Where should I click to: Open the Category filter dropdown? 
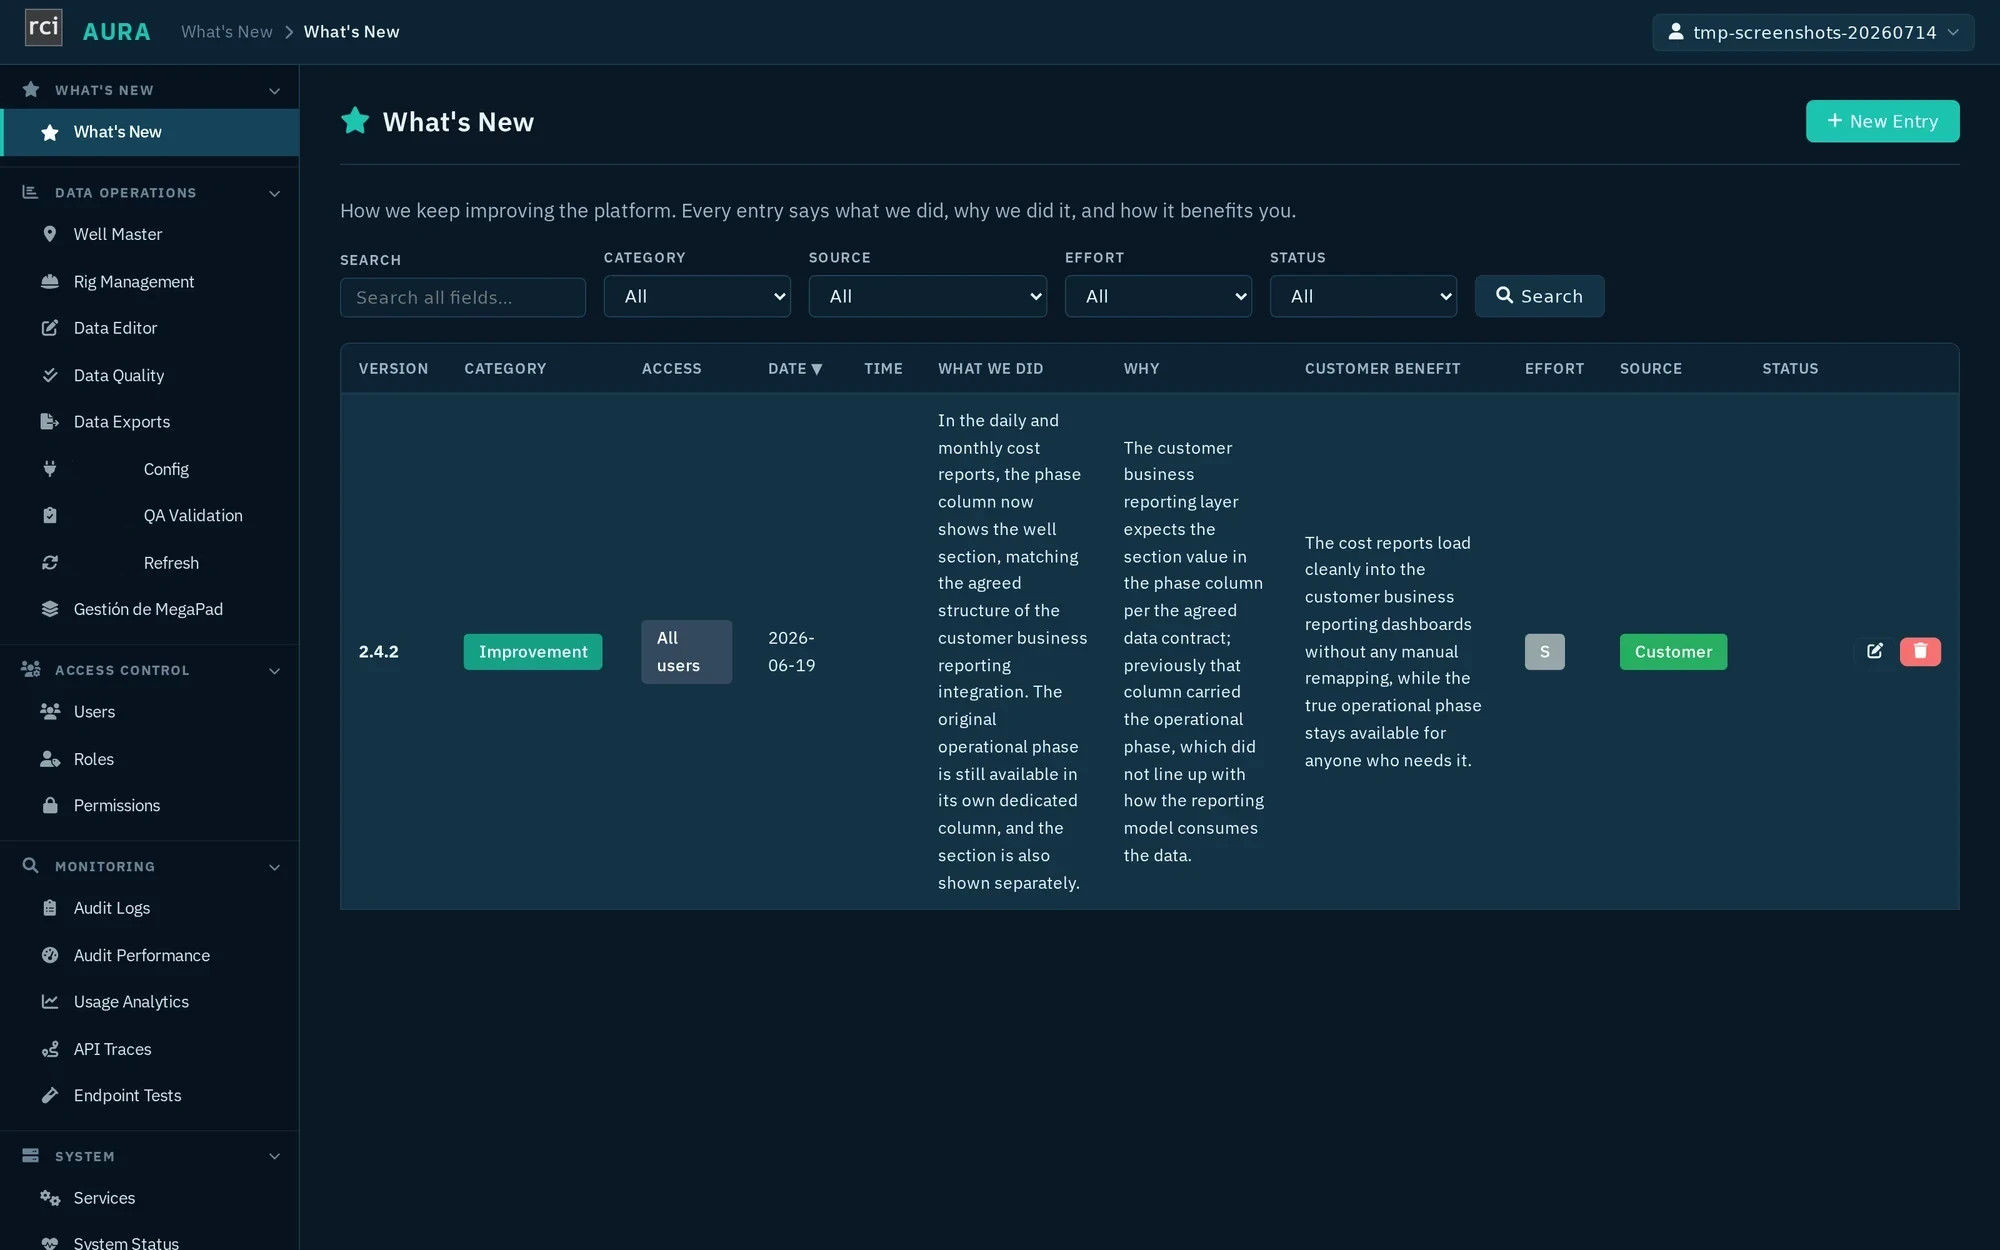tap(697, 296)
